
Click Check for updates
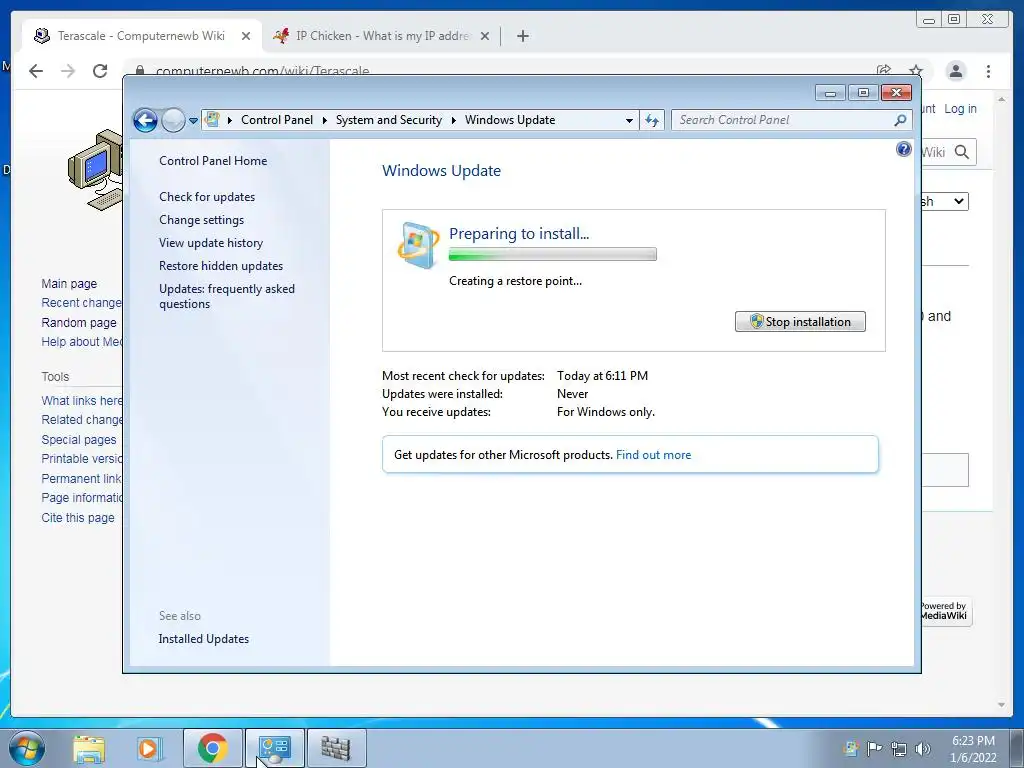point(207,197)
